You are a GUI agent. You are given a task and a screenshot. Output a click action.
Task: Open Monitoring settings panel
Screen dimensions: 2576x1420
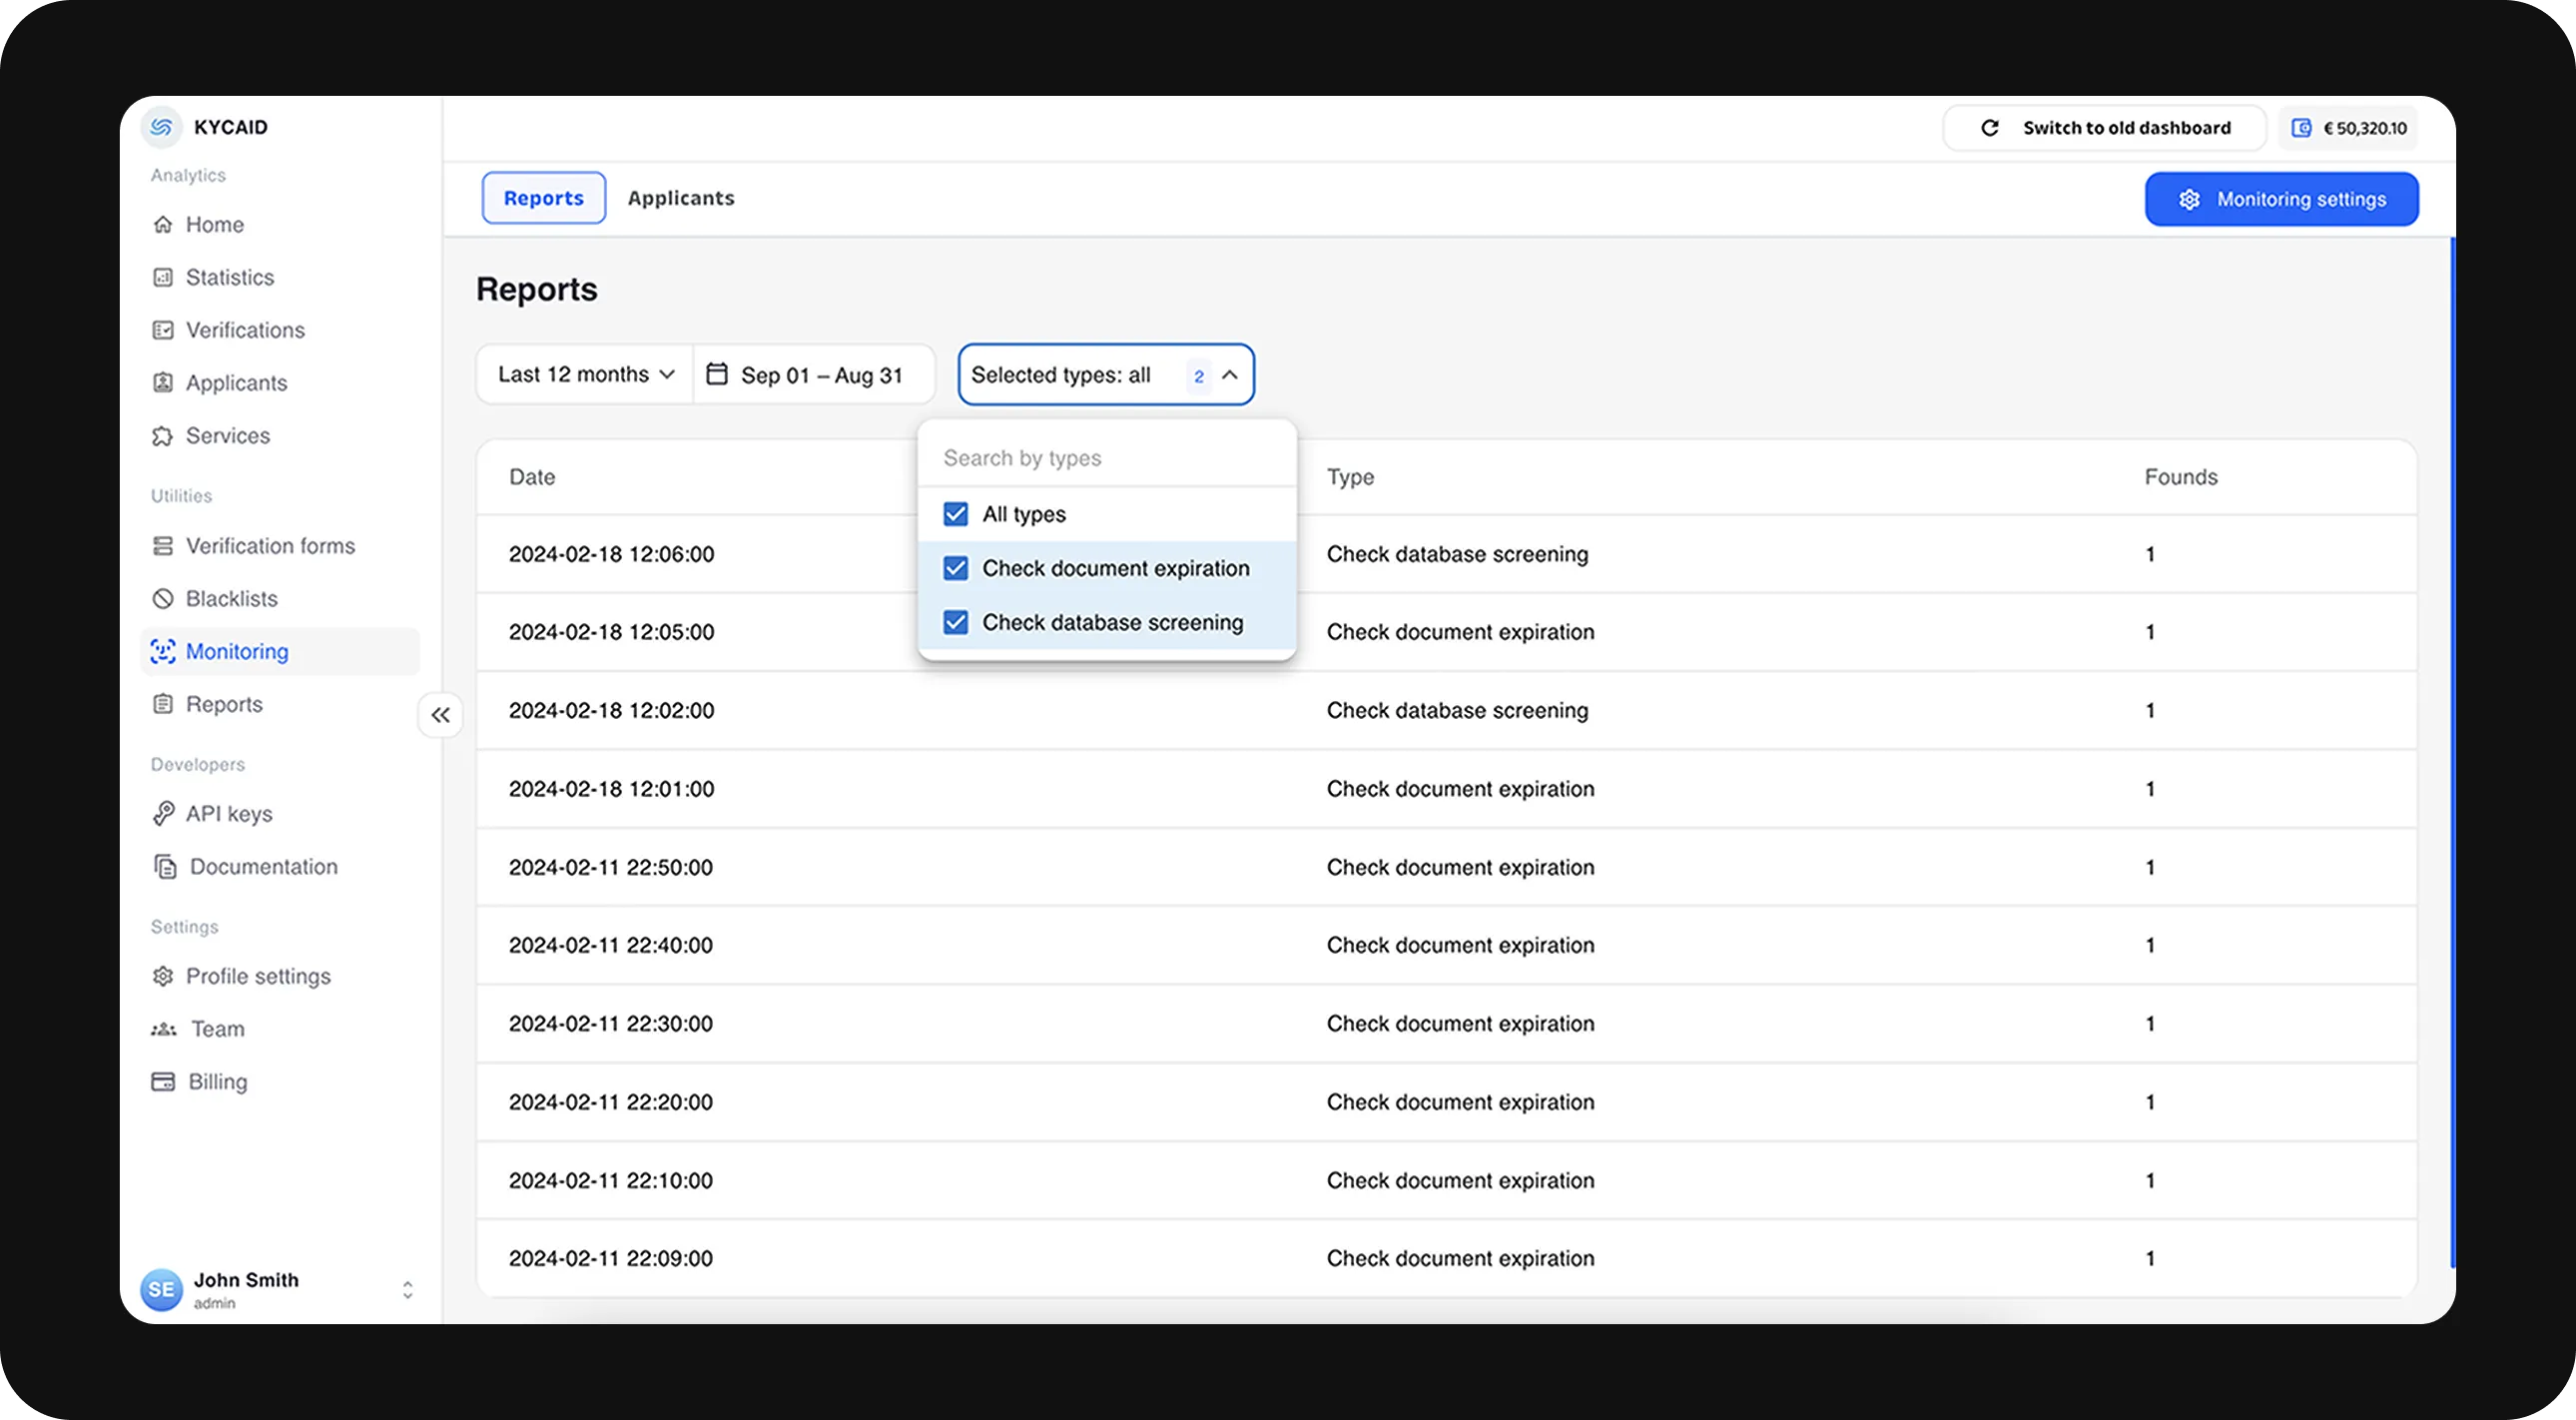point(2280,198)
